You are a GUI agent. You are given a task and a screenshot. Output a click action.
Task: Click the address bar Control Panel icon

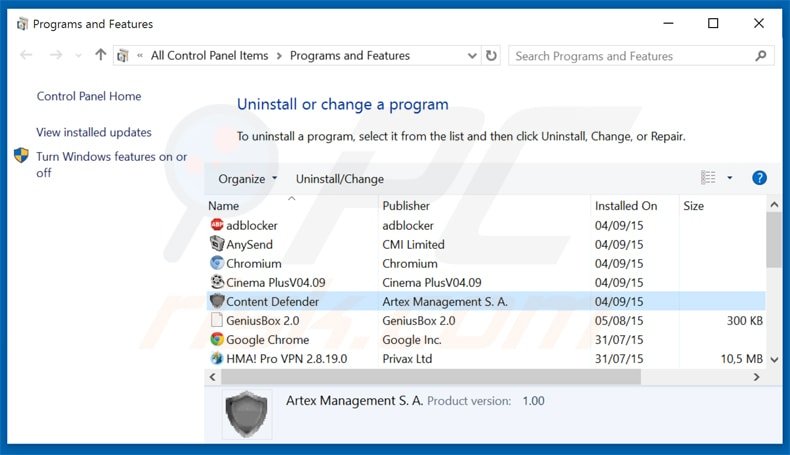pyautogui.click(x=122, y=55)
